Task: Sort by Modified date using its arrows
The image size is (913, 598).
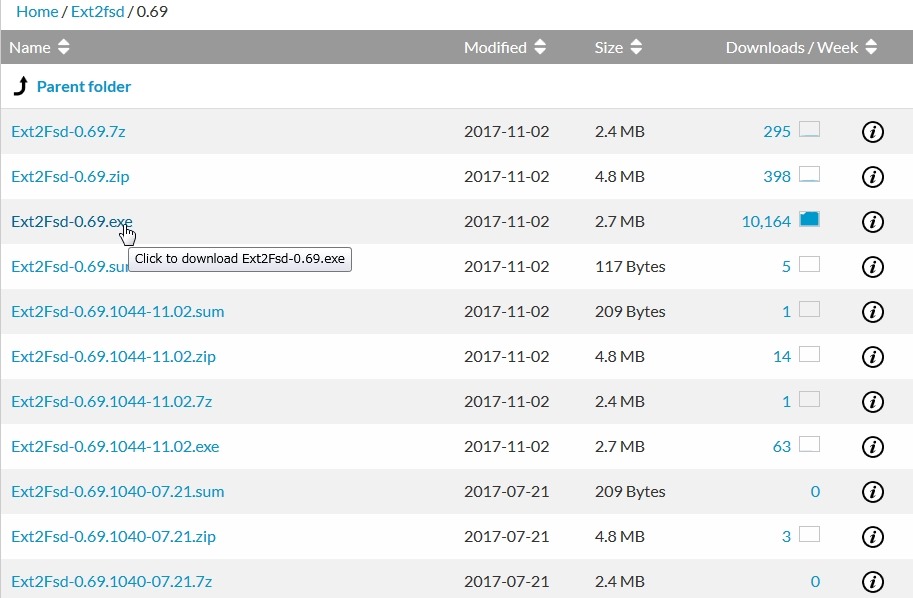Action: click(540, 46)
